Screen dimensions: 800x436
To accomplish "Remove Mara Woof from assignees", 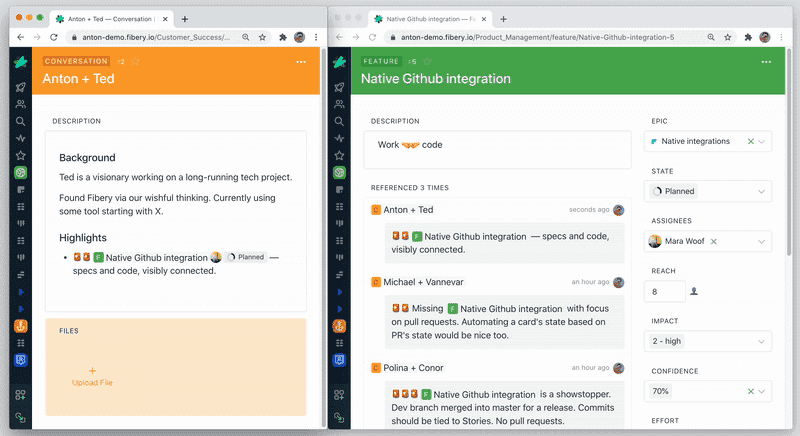I will tap(714, 242).
